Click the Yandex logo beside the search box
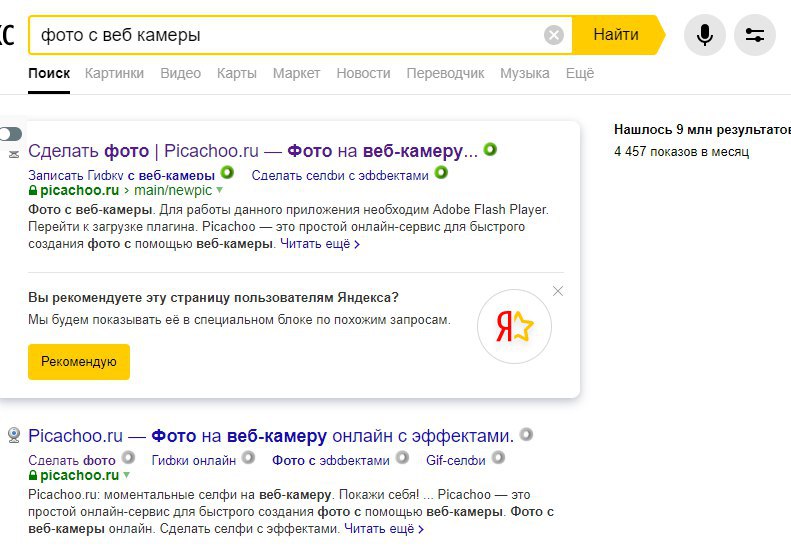 coord(7,35)
